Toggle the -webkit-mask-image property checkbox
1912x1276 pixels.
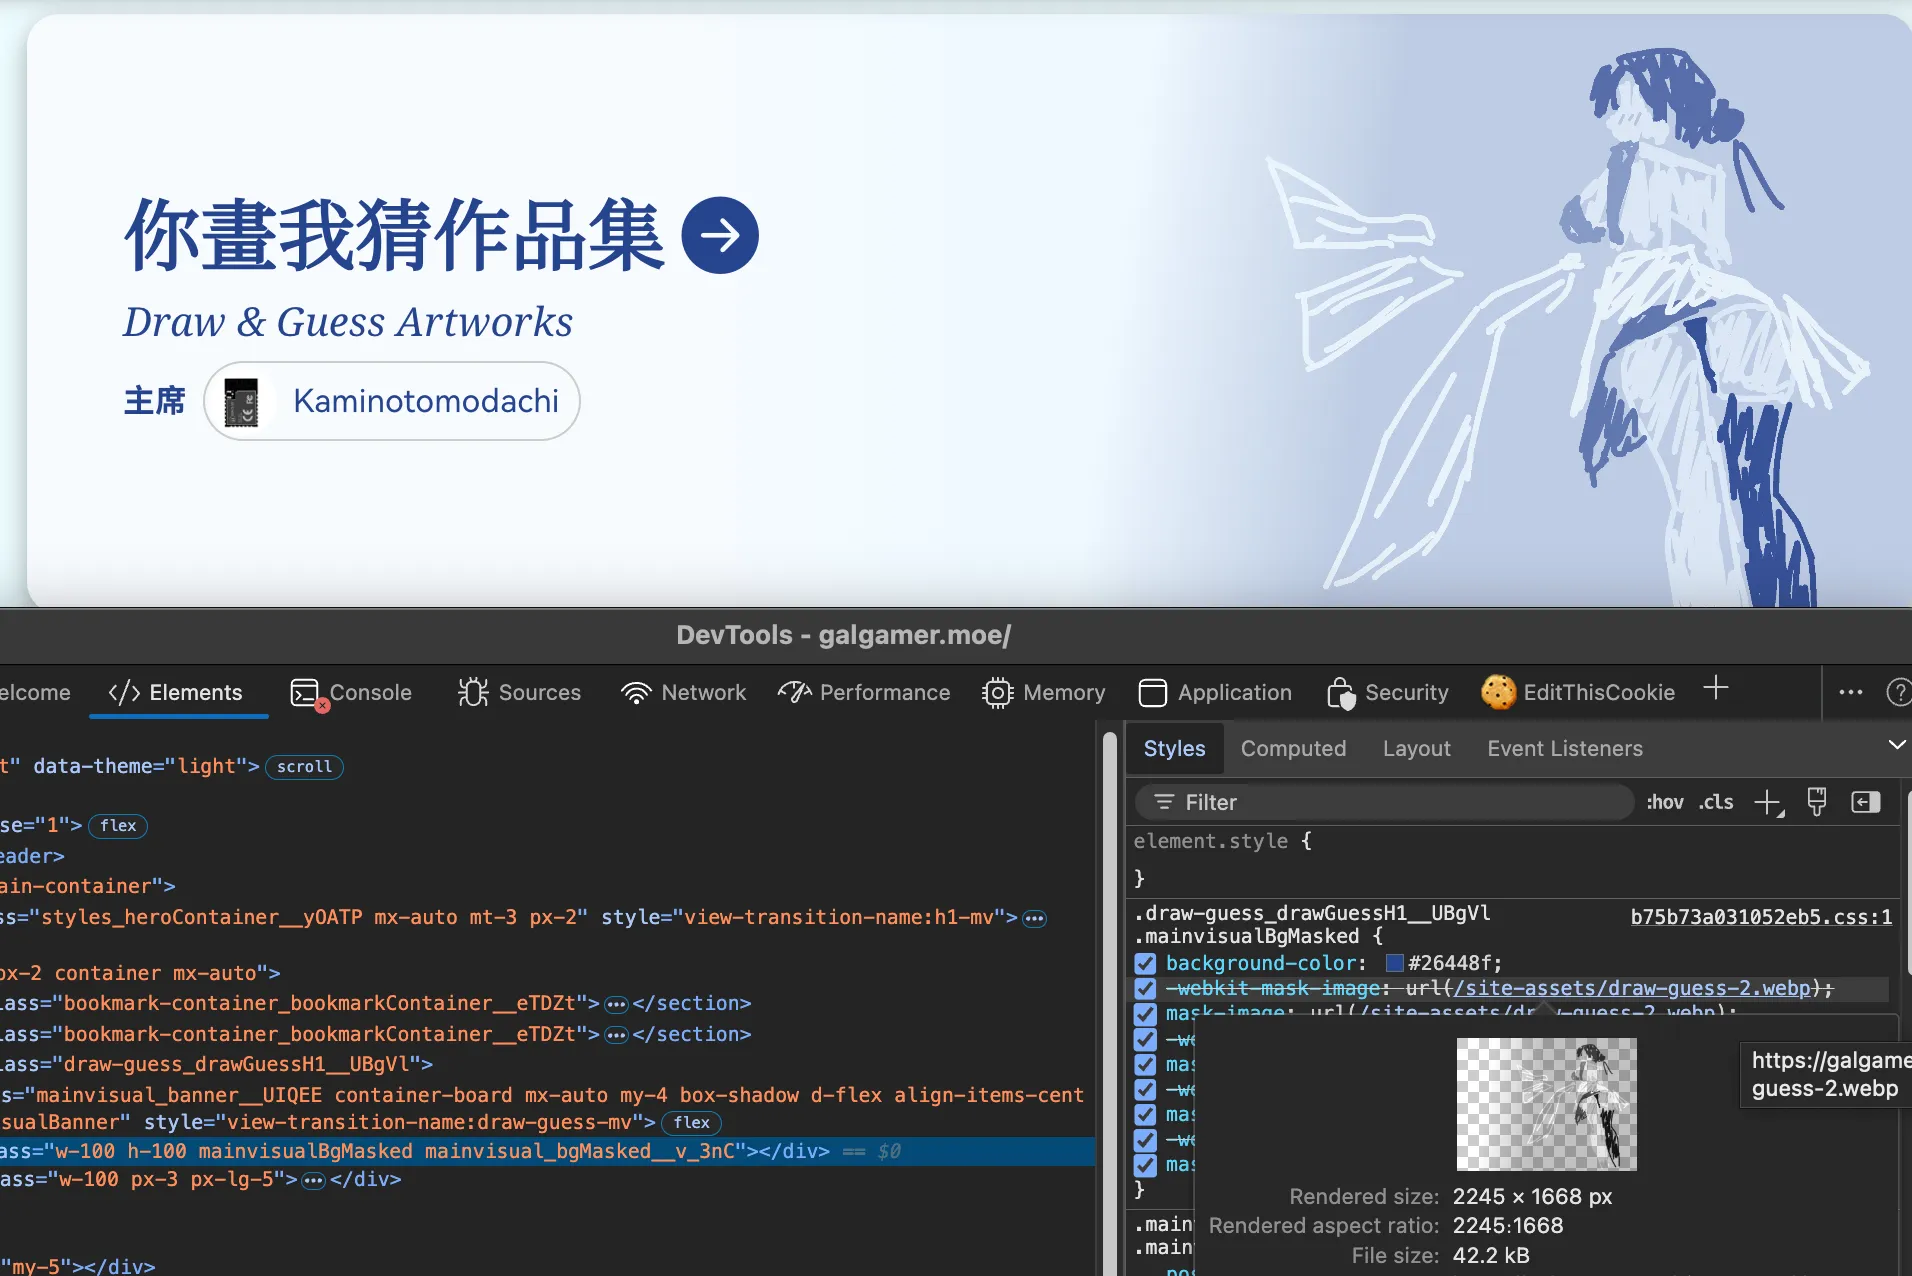tap(1146, 988)
